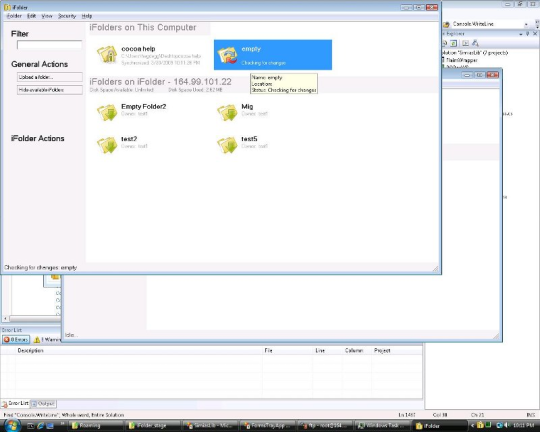The image size is (540, 432).
Task: Click the "Mig" folder name label
Action: [247, 106]
